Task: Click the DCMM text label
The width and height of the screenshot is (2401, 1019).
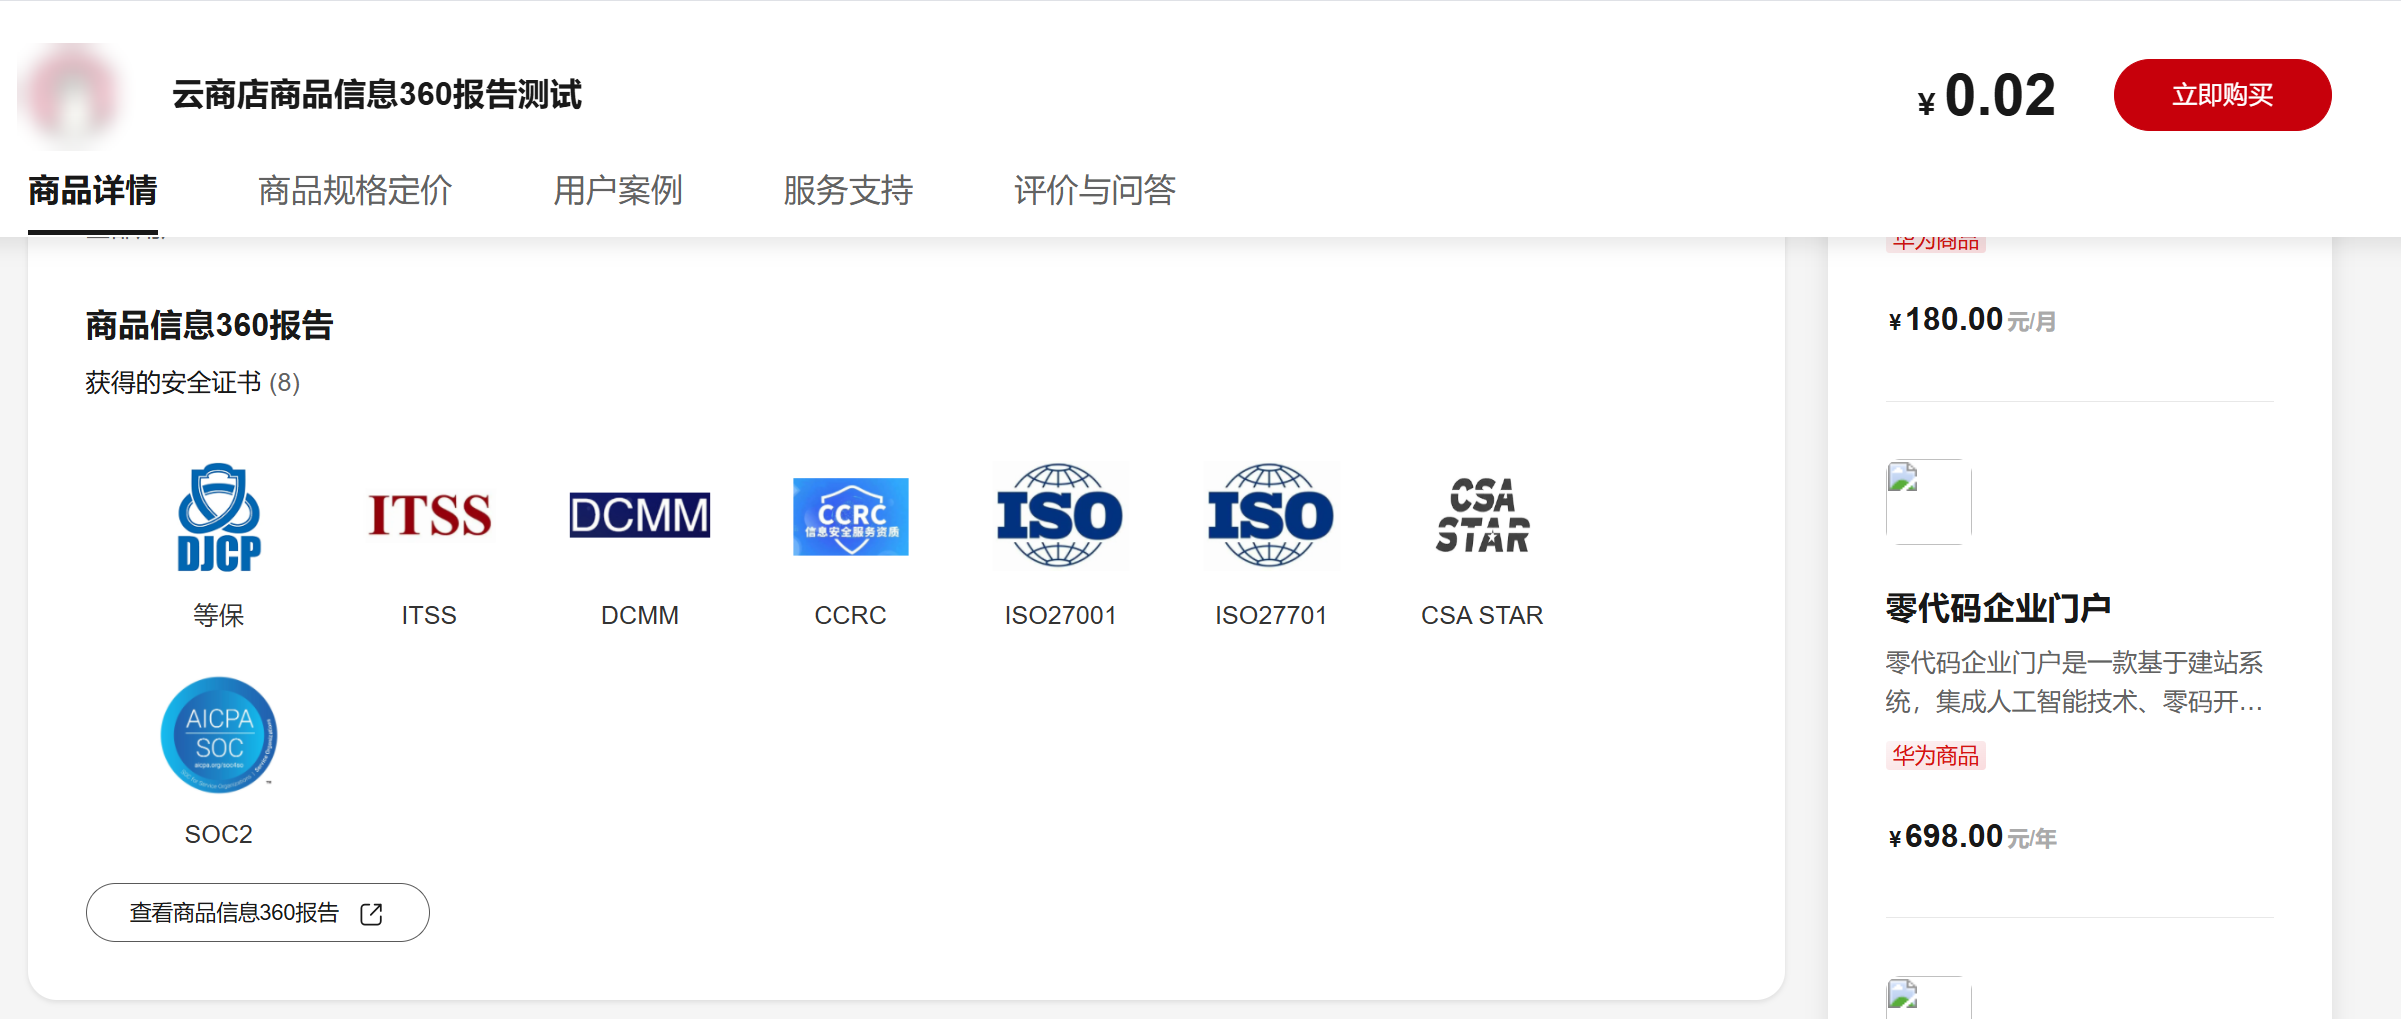Action: [x=640, y=615]
